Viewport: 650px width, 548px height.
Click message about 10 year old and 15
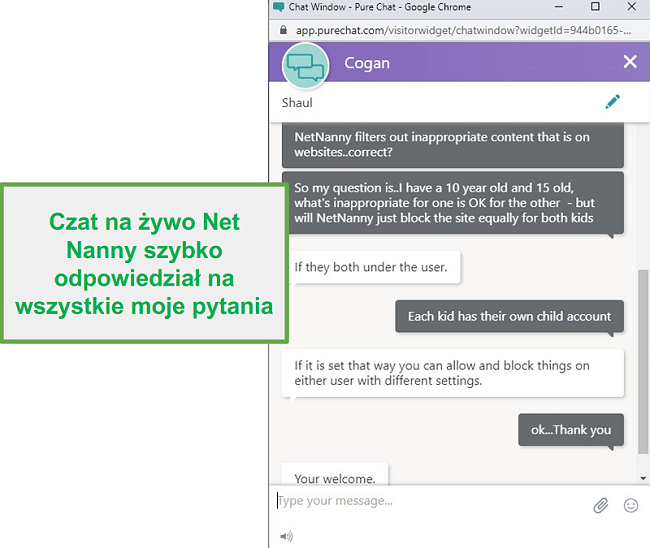[x=453, y=203]
